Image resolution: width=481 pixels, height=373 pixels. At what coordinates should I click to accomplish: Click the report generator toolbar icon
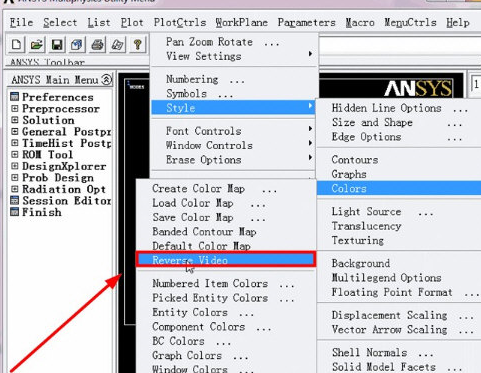click(117, 44)
